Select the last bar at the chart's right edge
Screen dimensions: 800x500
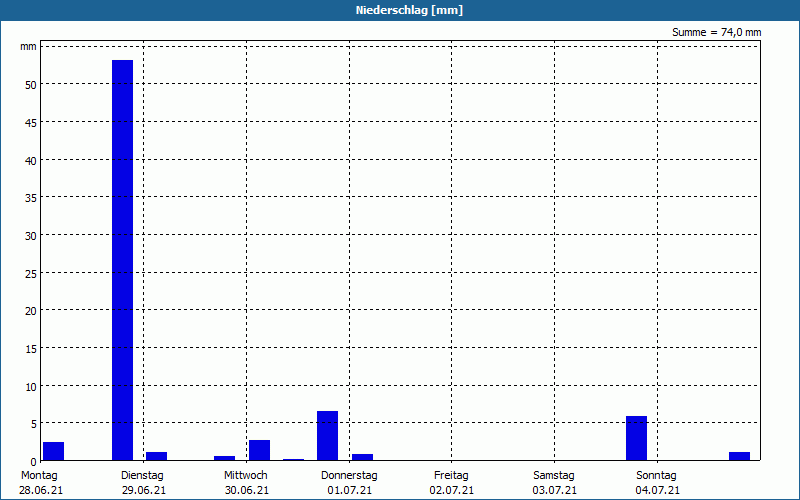[x=739, y=456]
